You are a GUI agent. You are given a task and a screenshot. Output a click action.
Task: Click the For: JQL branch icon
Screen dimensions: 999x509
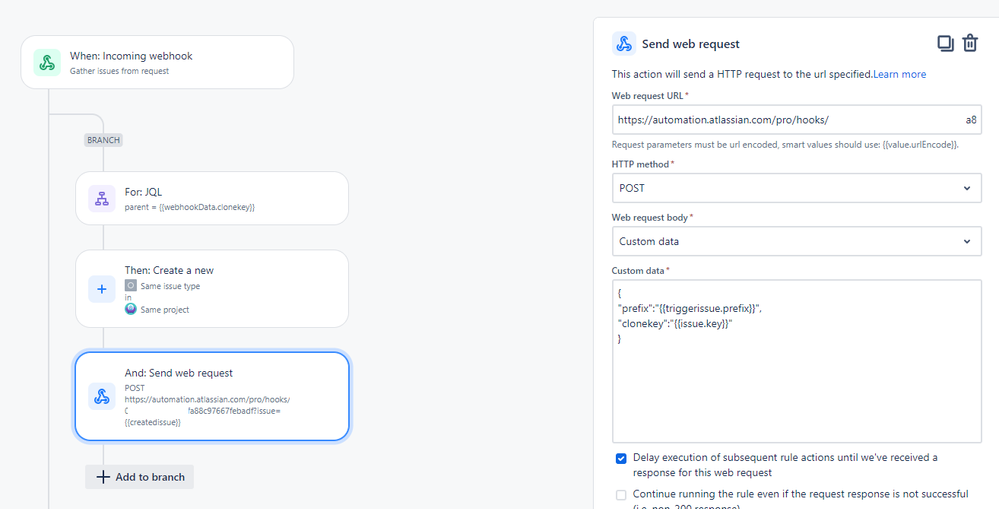tap(102, 199)
